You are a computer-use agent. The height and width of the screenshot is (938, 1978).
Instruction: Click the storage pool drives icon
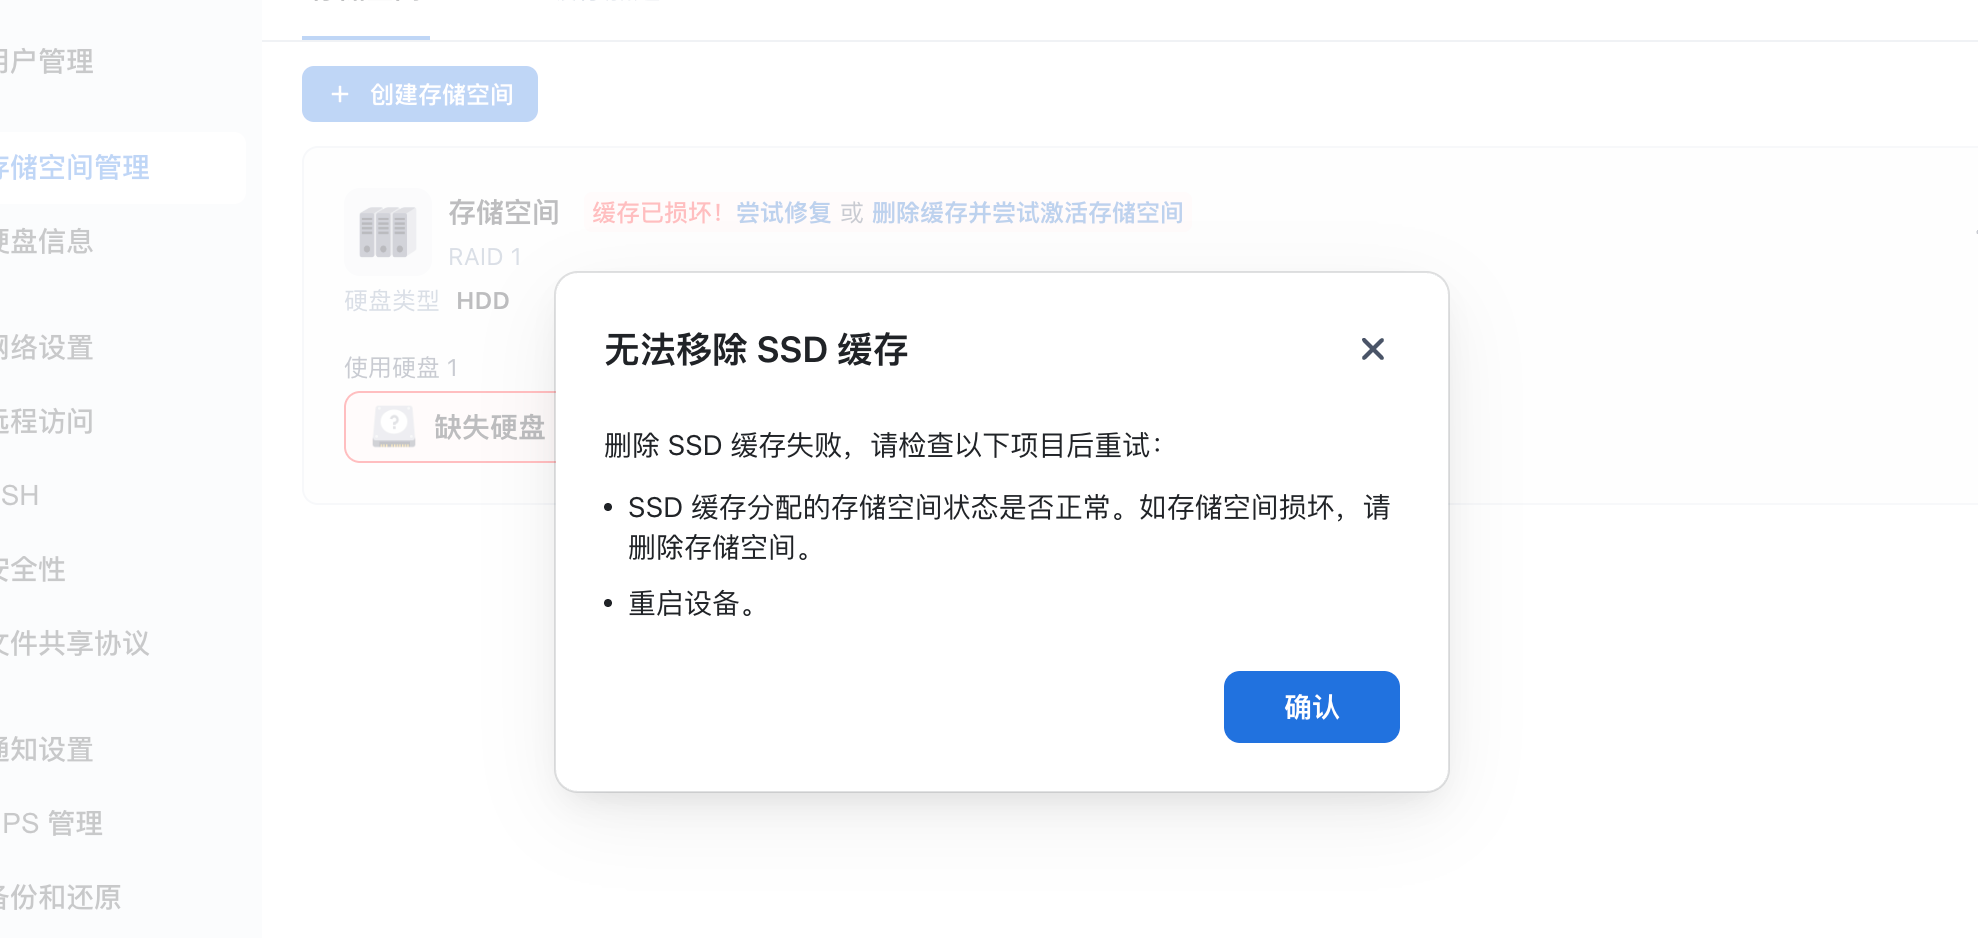[388, 232]
